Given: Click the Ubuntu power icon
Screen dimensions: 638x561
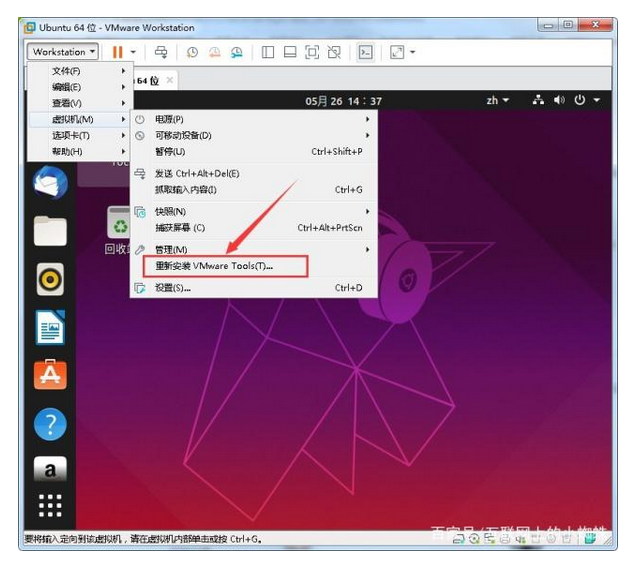Looking at the screenshot, I should (580, 100).
